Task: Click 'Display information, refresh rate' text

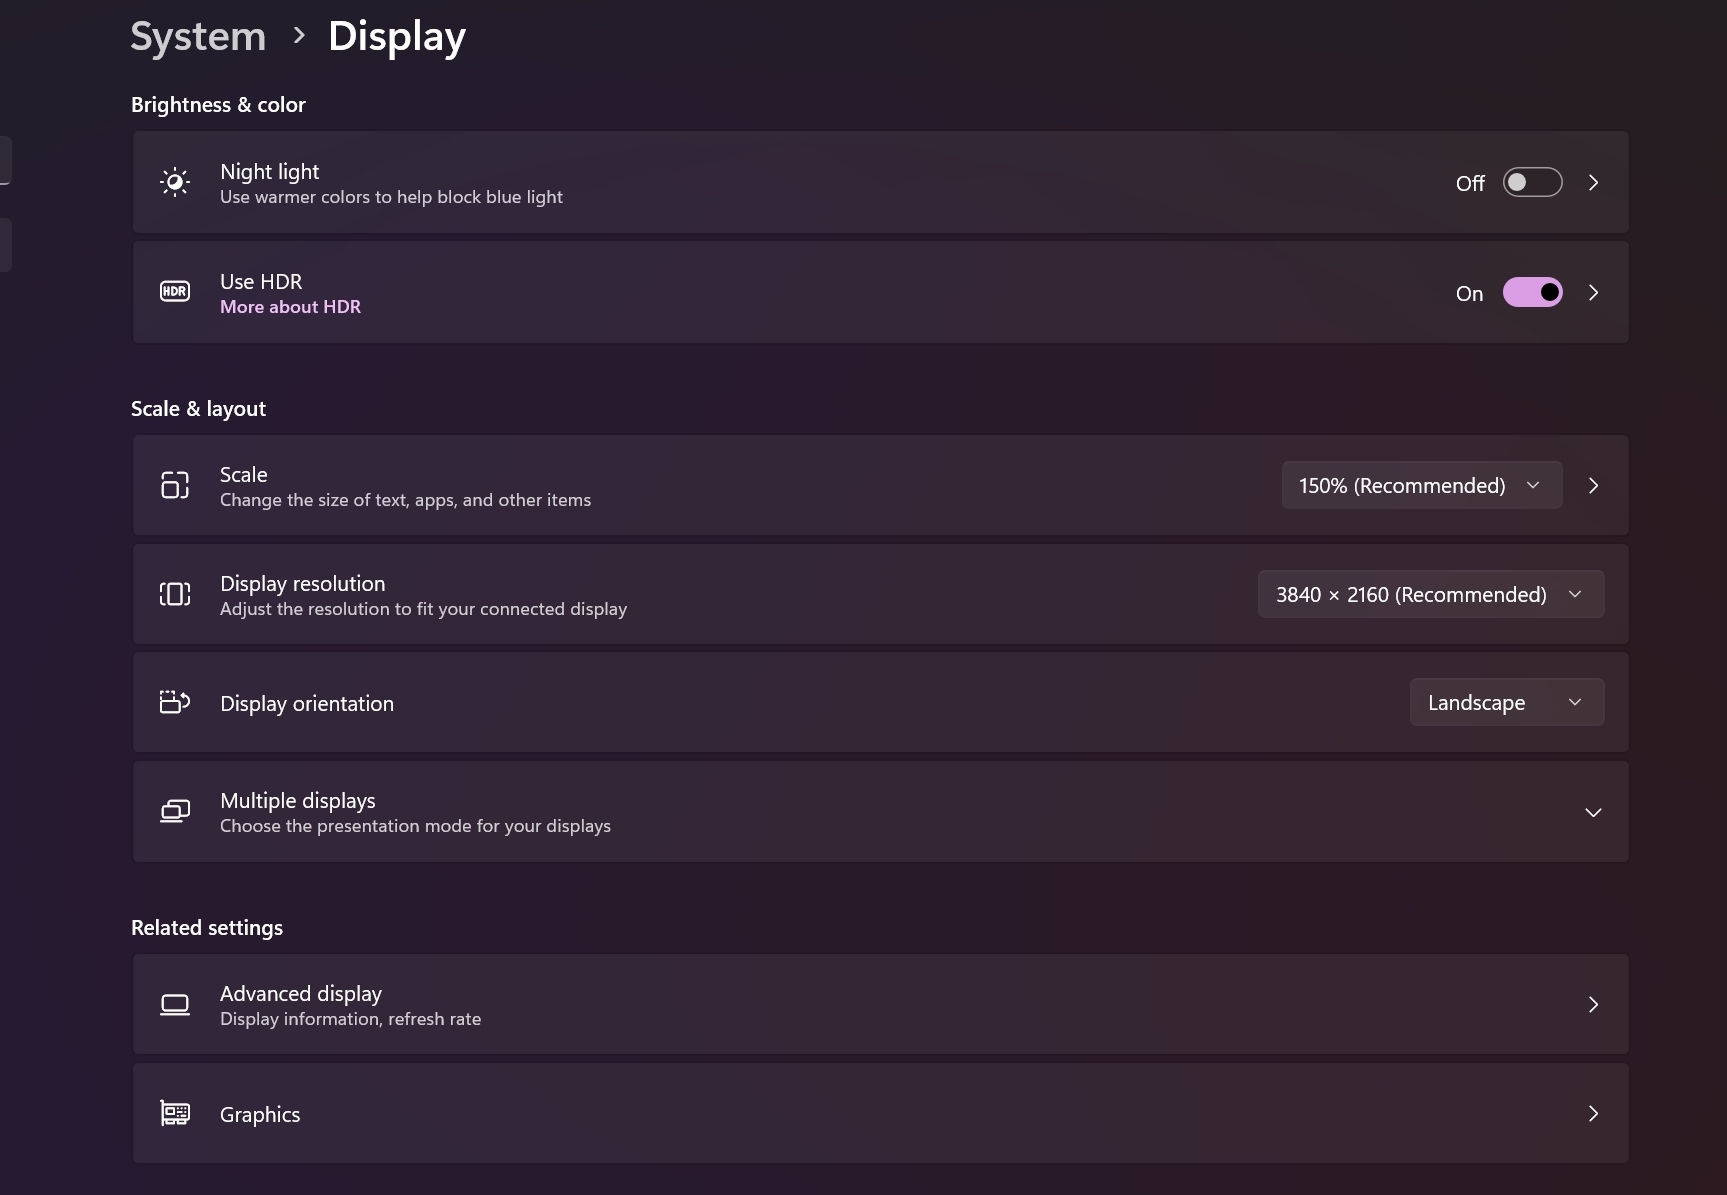Action: click(350, 1019)
